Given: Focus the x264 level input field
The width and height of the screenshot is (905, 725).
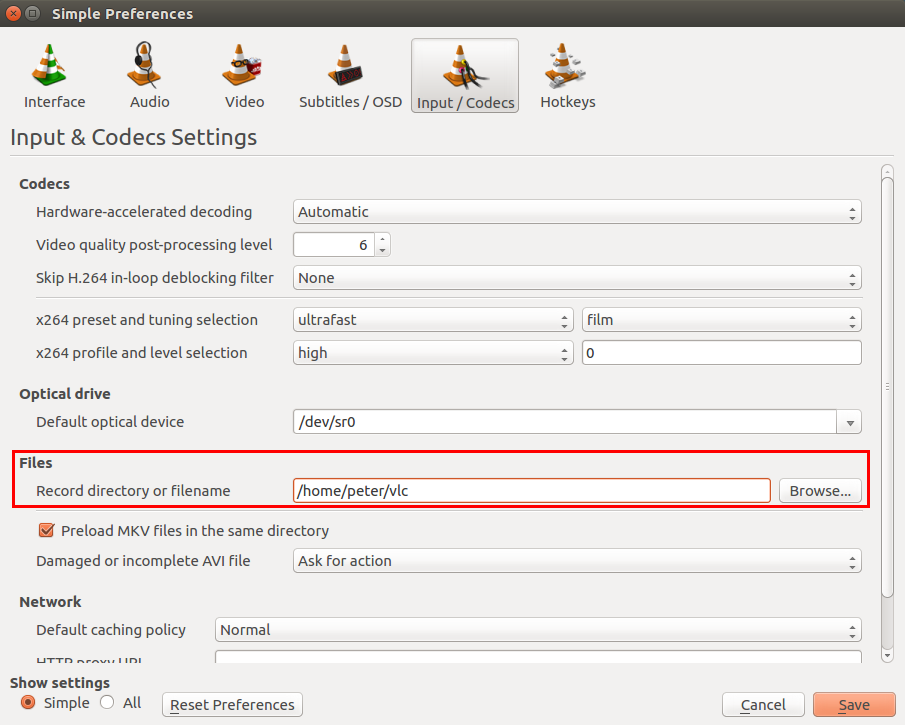Looking at the screenshot, I should [x=721, y=353].
